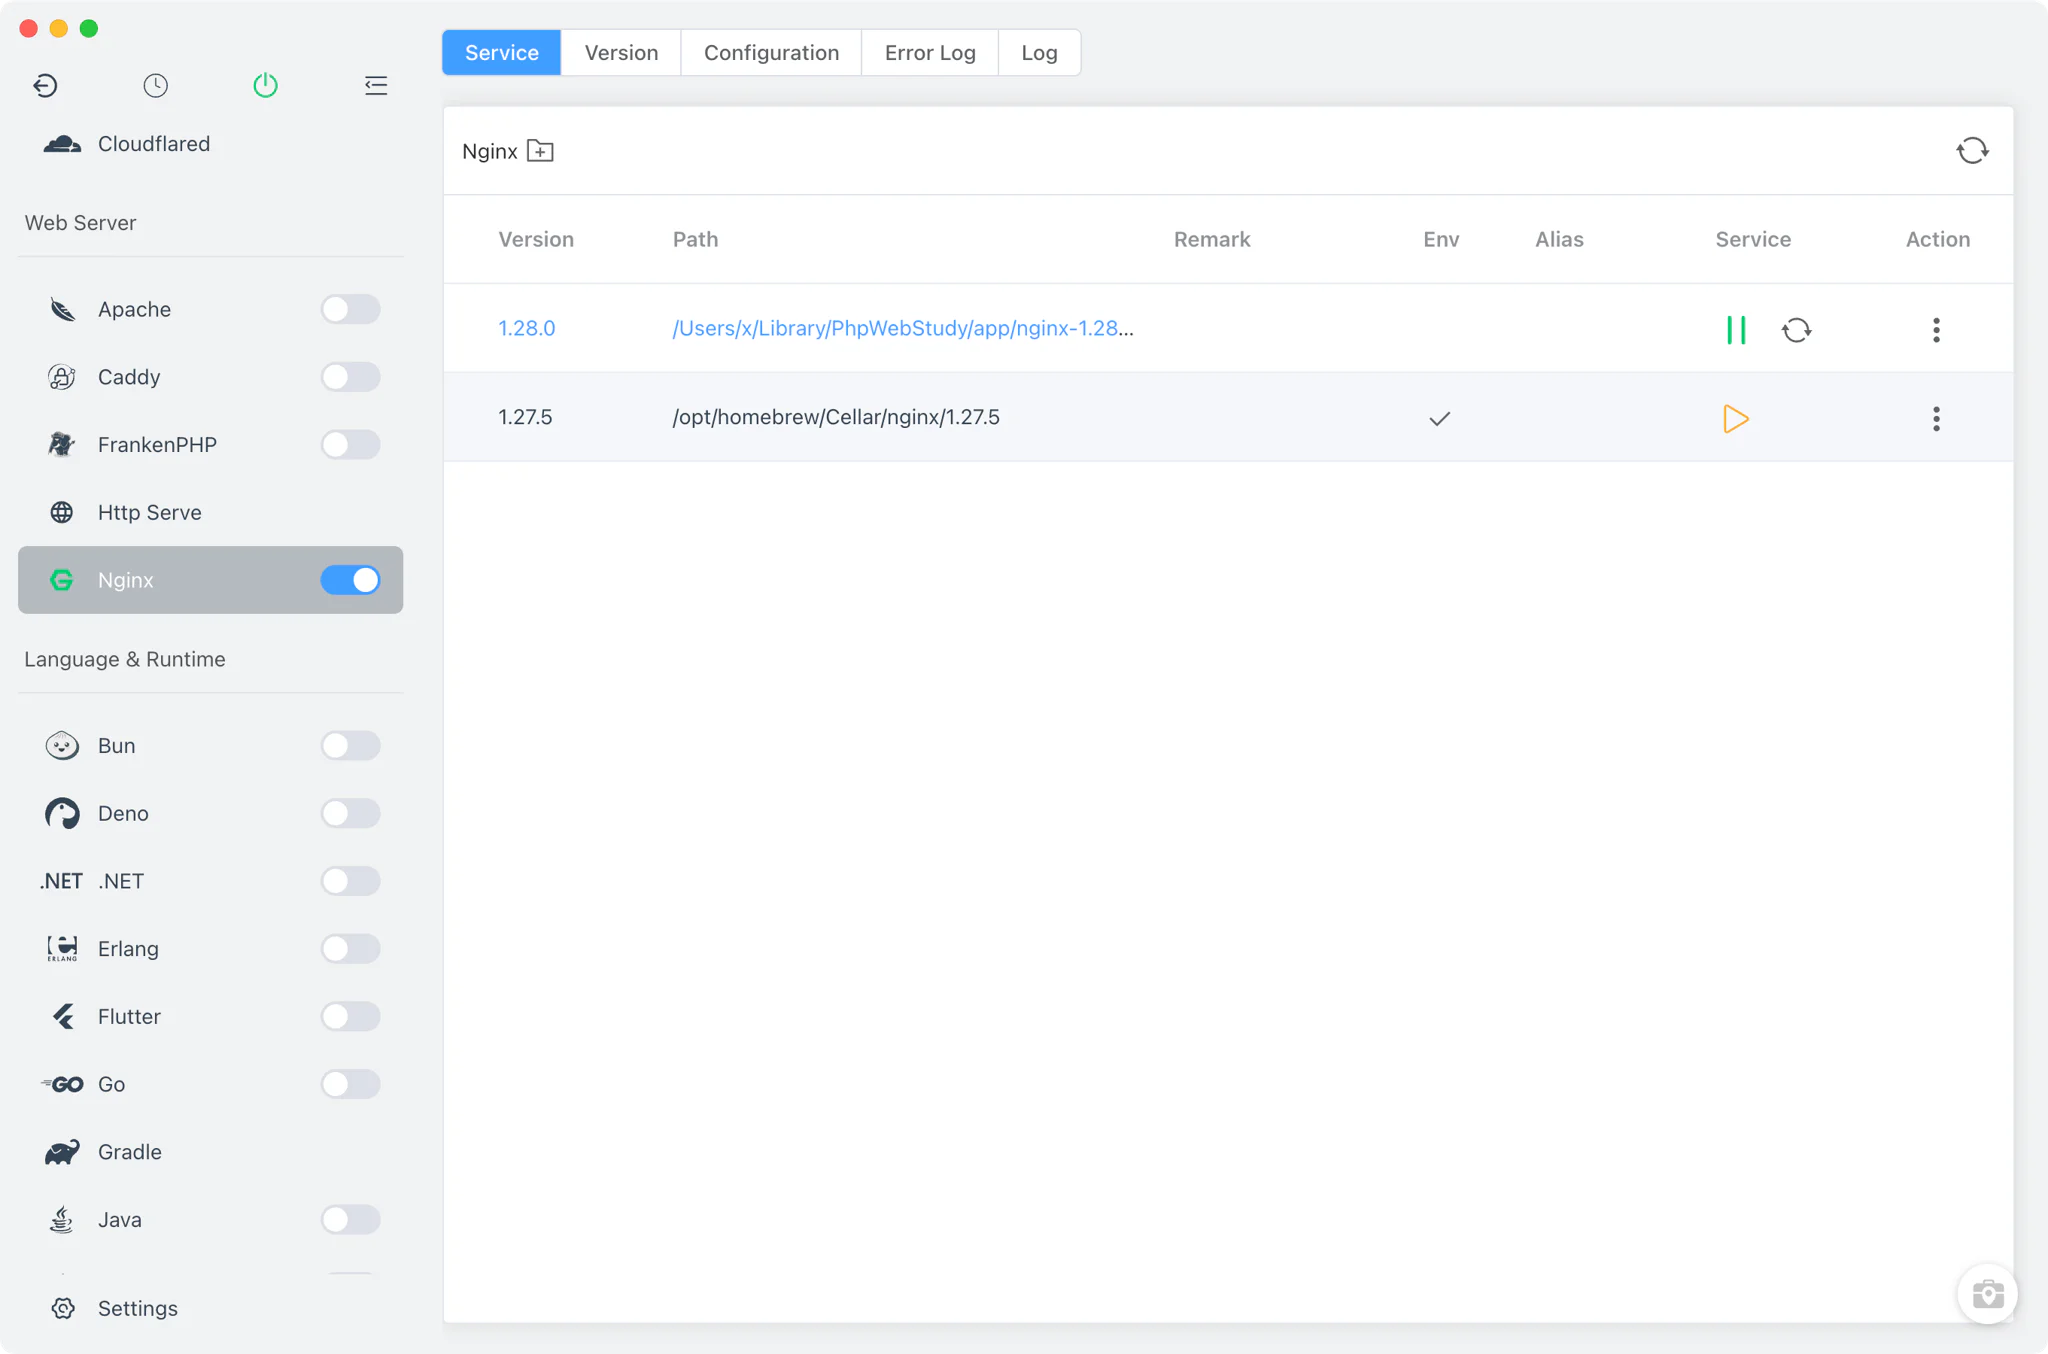
Task: Toggle the Caddy service switch
Action: pos(350,377)
